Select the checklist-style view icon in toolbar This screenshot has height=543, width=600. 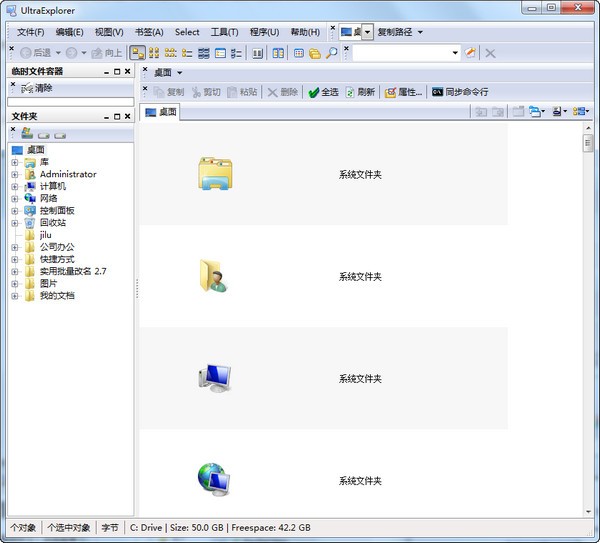(236, 53)
